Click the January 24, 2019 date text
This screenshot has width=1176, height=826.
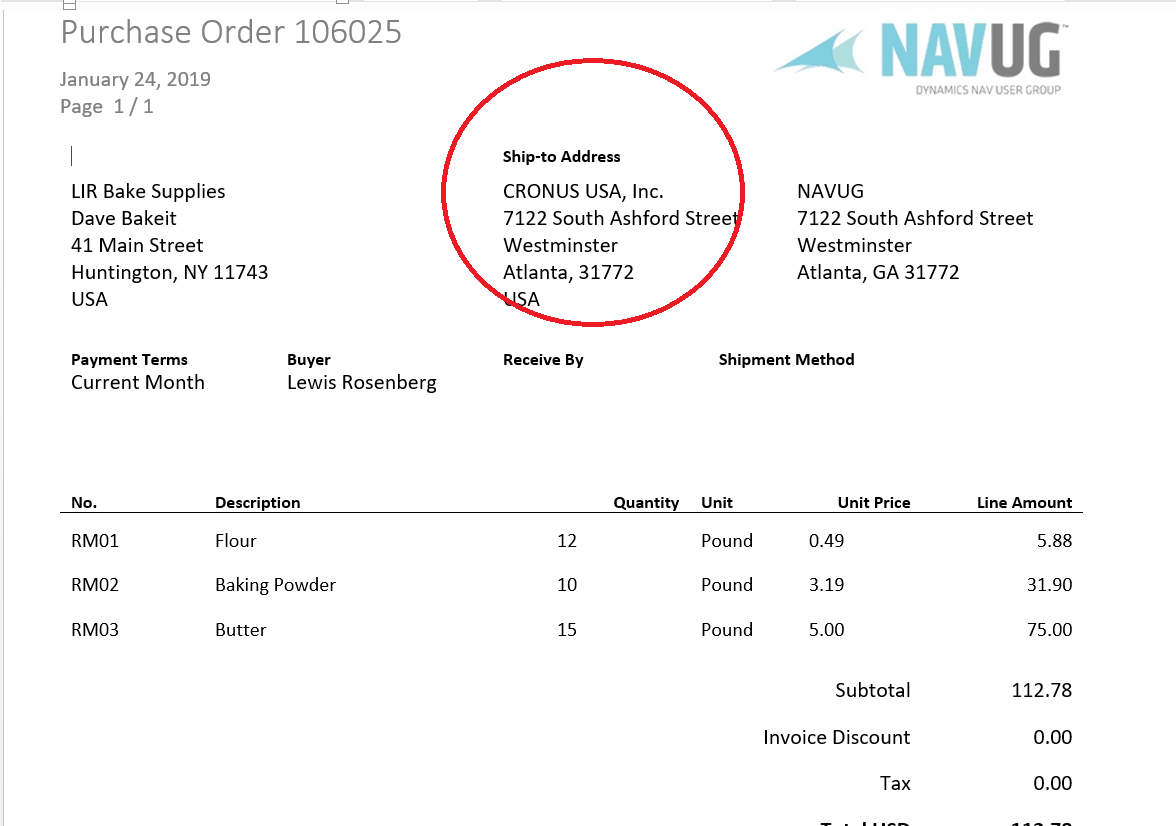(x=135, y=80)
